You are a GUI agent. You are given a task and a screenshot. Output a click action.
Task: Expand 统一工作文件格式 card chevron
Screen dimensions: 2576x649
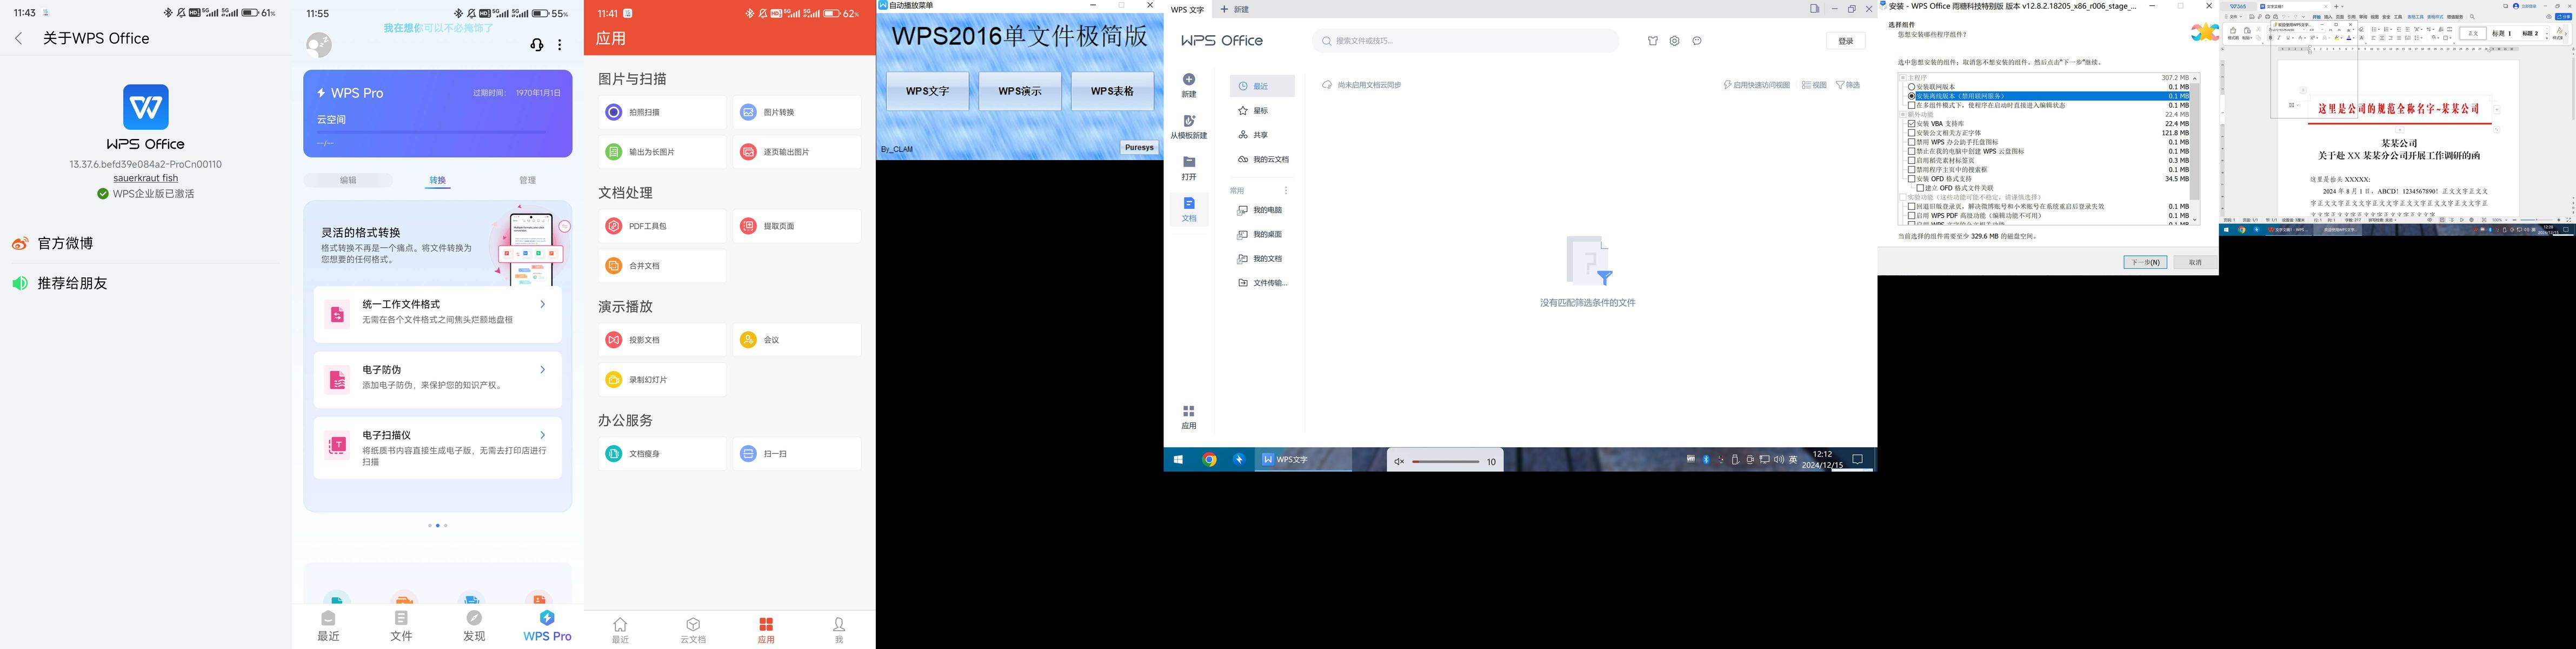(x=543, y=304)
